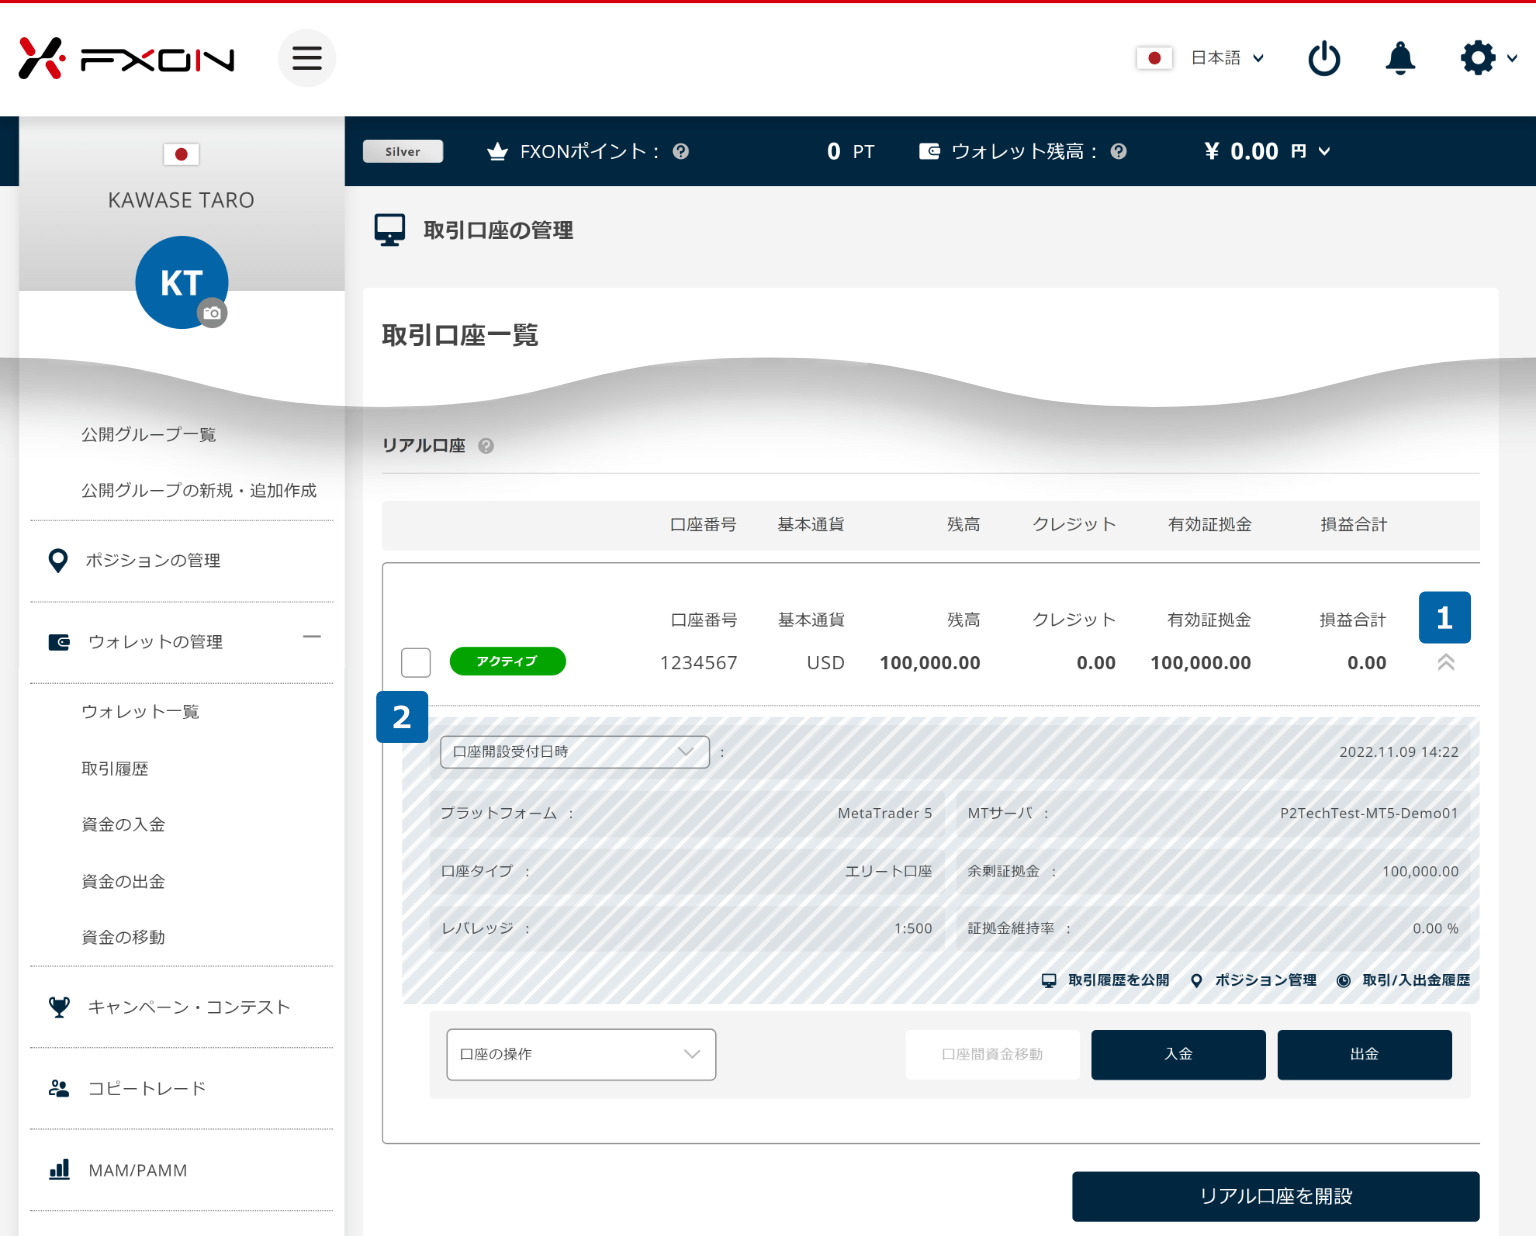Click リアル口座を開設 button
1536x1236 pixels.
(1276, 1196)
